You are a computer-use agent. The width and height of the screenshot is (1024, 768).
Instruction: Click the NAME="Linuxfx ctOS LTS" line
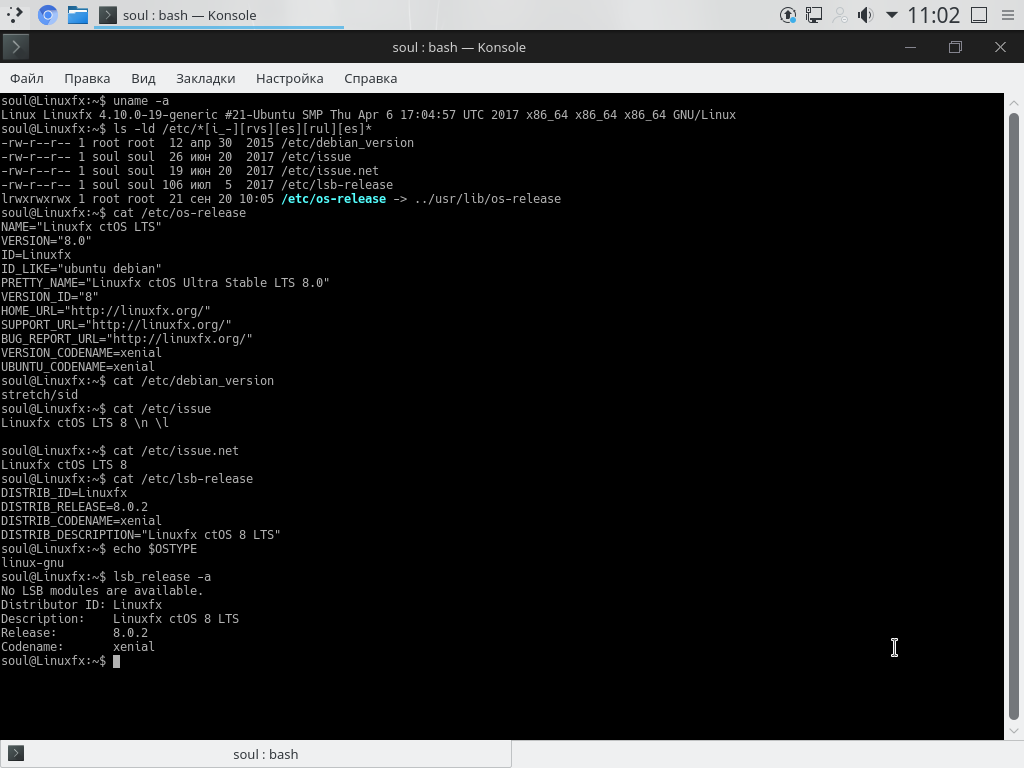coord(81,227)
